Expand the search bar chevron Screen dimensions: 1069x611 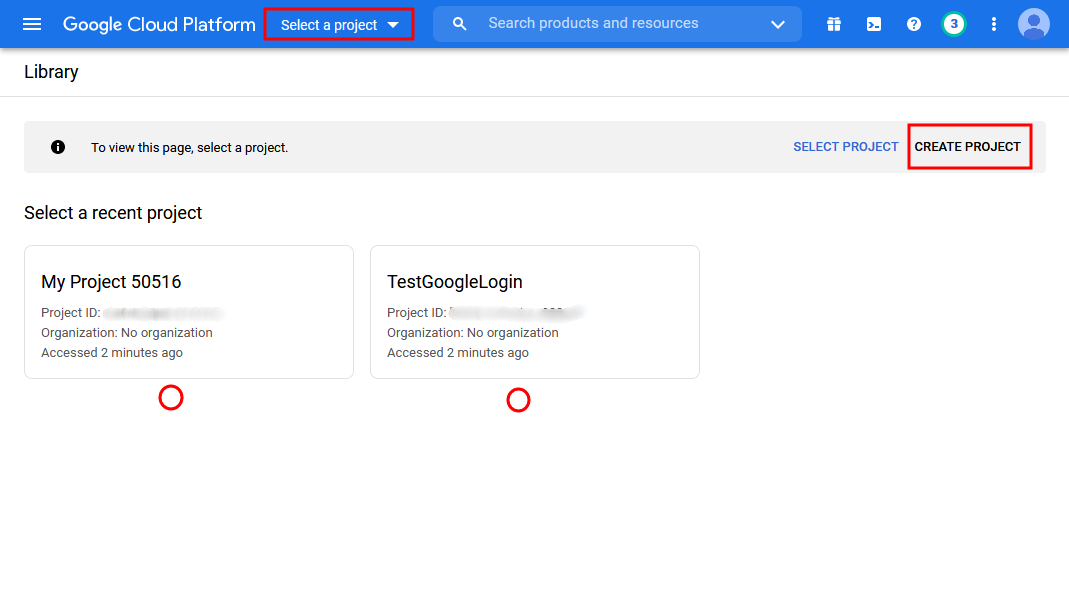(x=777, y=25)
